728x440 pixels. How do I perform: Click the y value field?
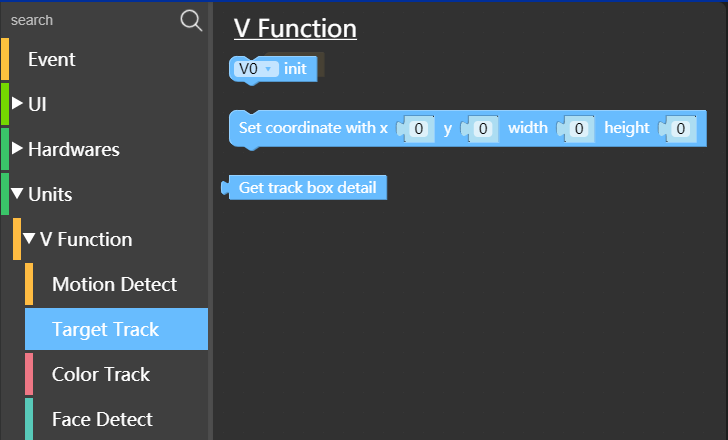pyautogui.click(x=483, y=129)
